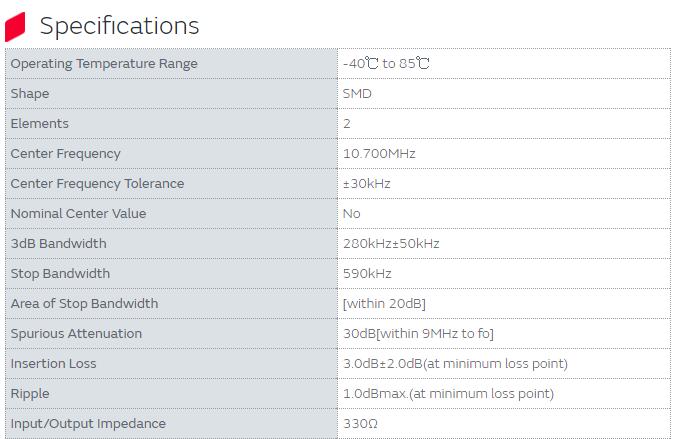Select the Operating Temperature Range label
The height and width of the screenshot is (439, 673).
tap(104, 64)
